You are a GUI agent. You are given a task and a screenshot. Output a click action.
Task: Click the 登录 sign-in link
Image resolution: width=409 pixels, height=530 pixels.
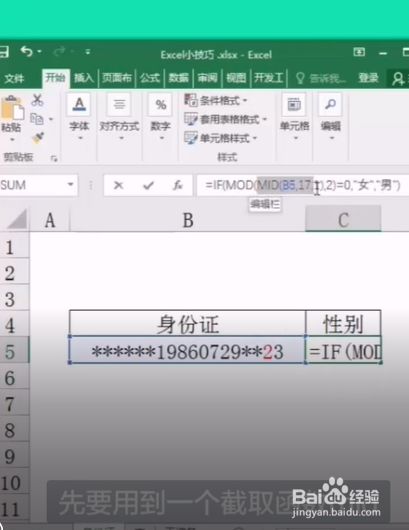[368, 78]
